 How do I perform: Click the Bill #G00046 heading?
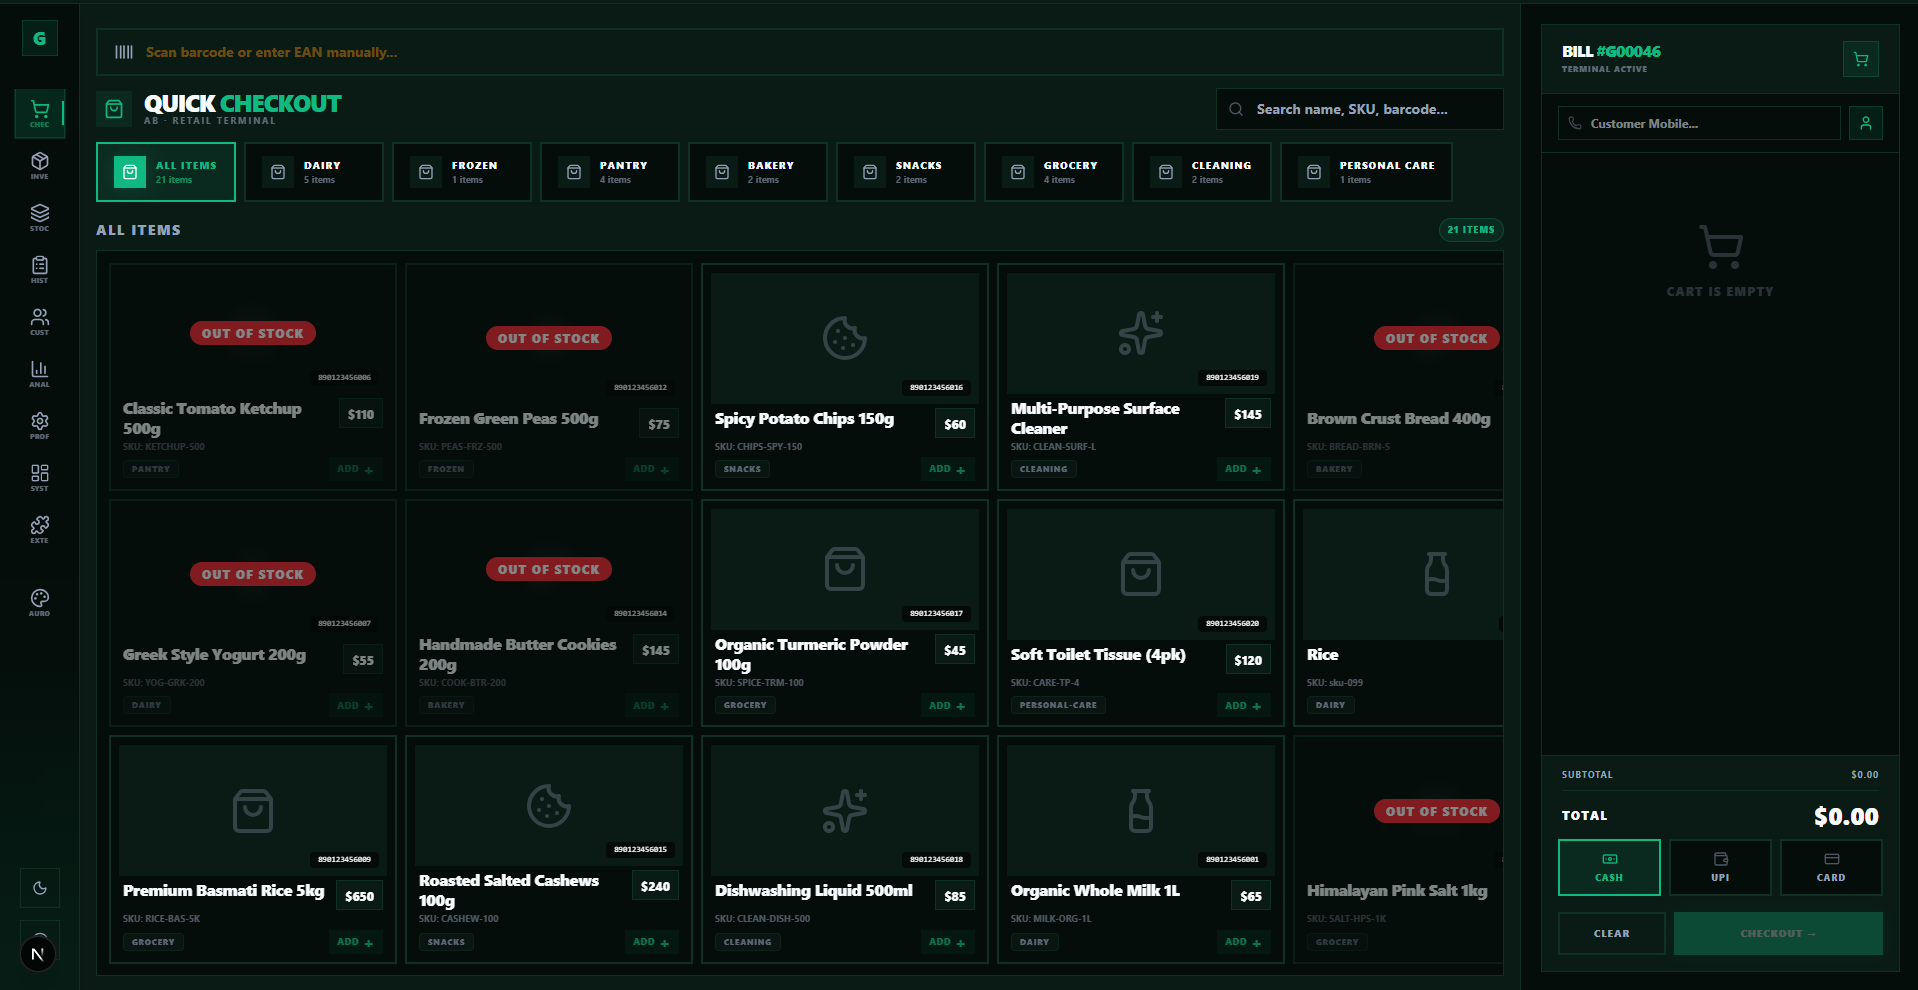coord(1611,51)
